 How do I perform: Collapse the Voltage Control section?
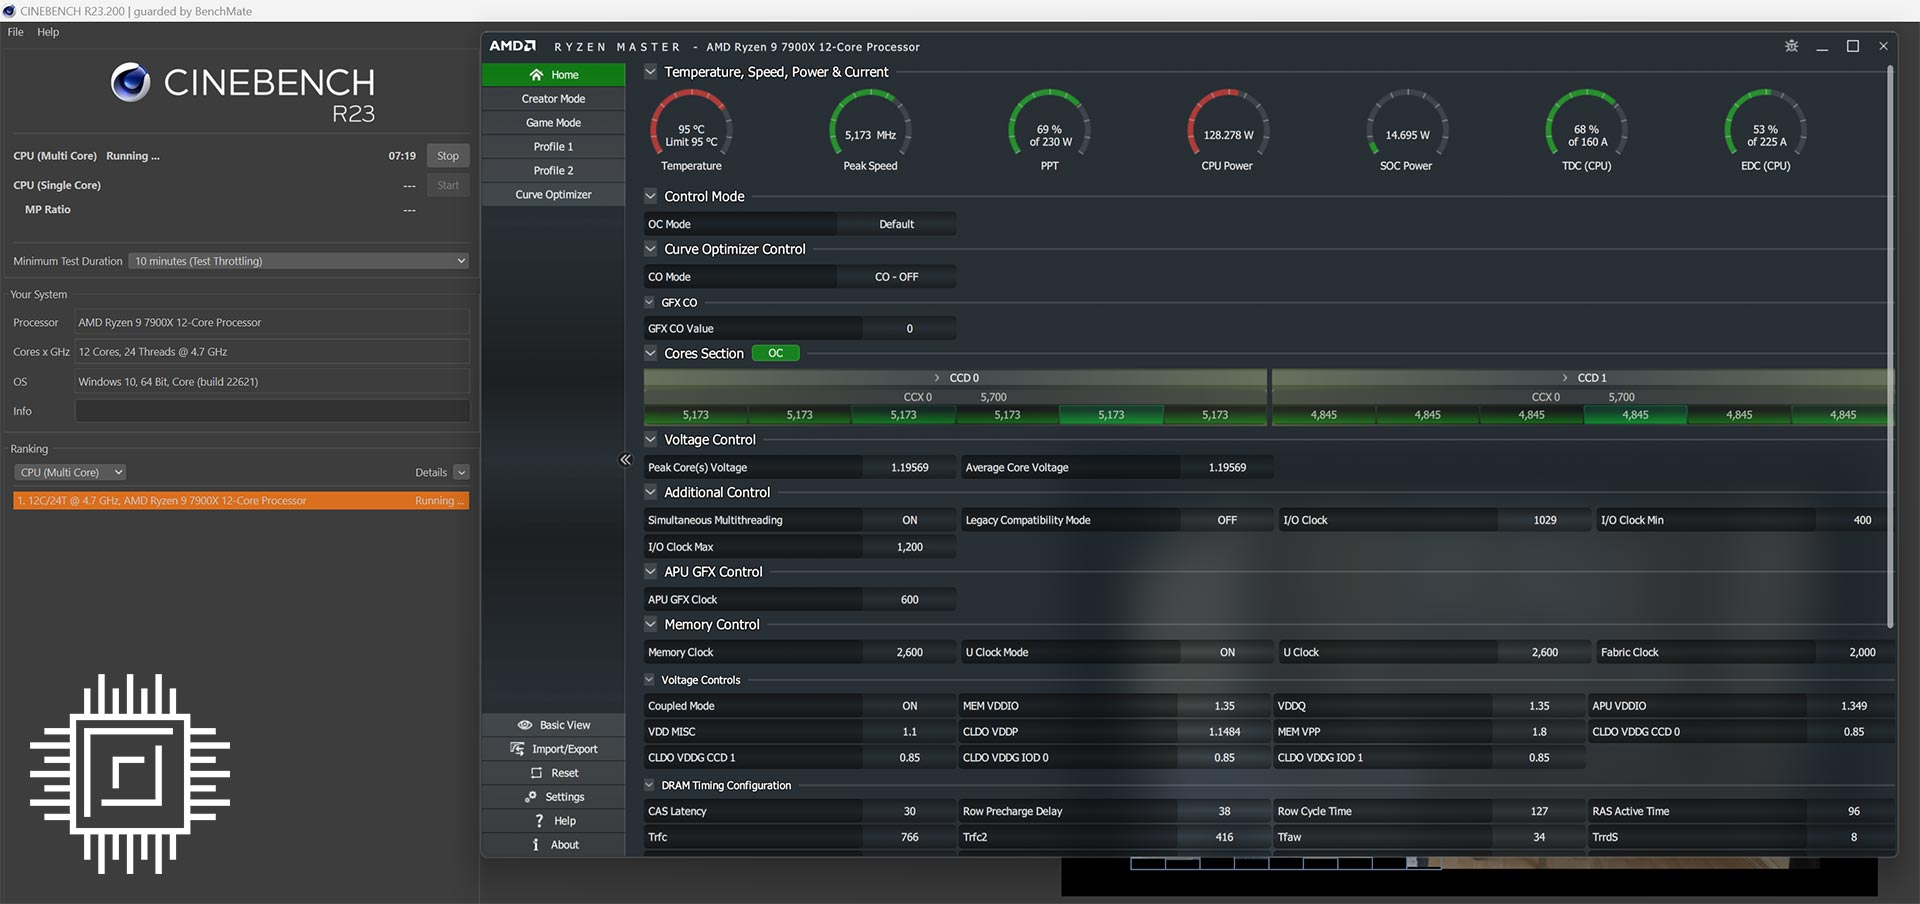pyautogui.click(x=651, y=439)
